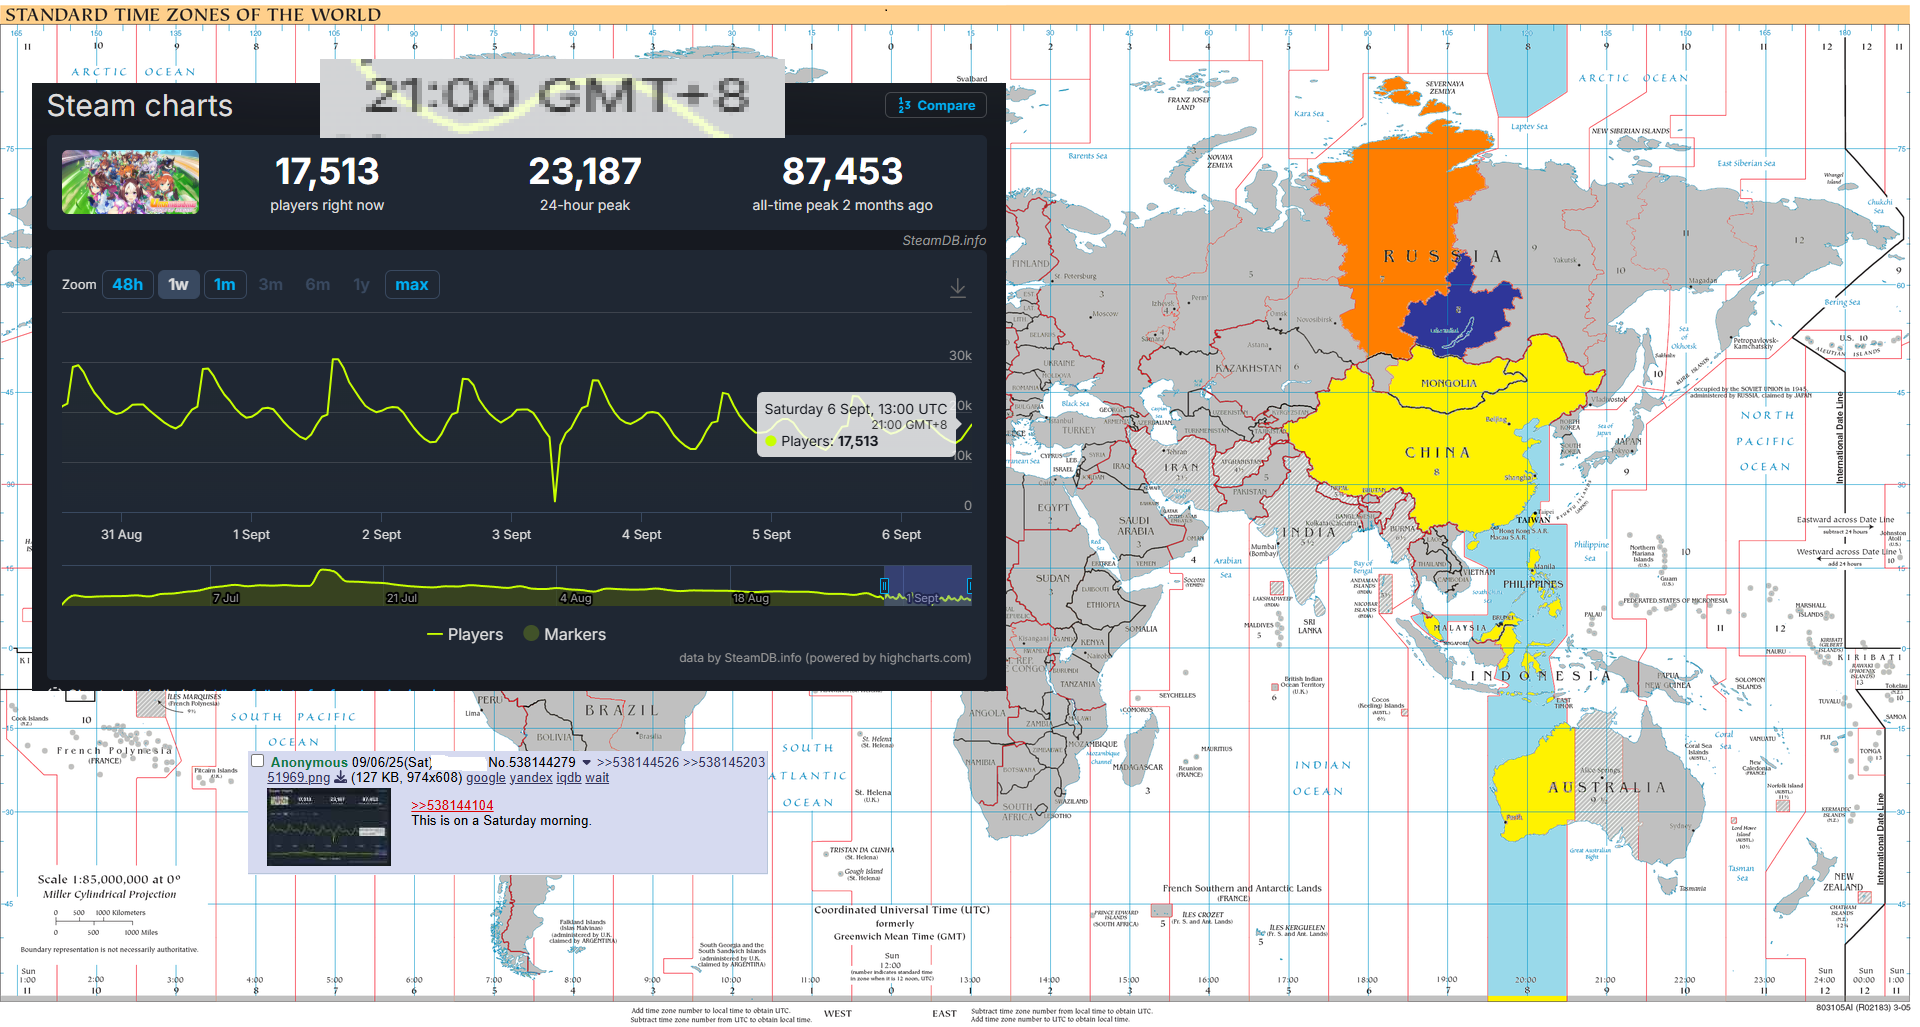Screen dimensions: 1920x1027
Task: Open the file link 51969.png
Action: tap(298, 778)
